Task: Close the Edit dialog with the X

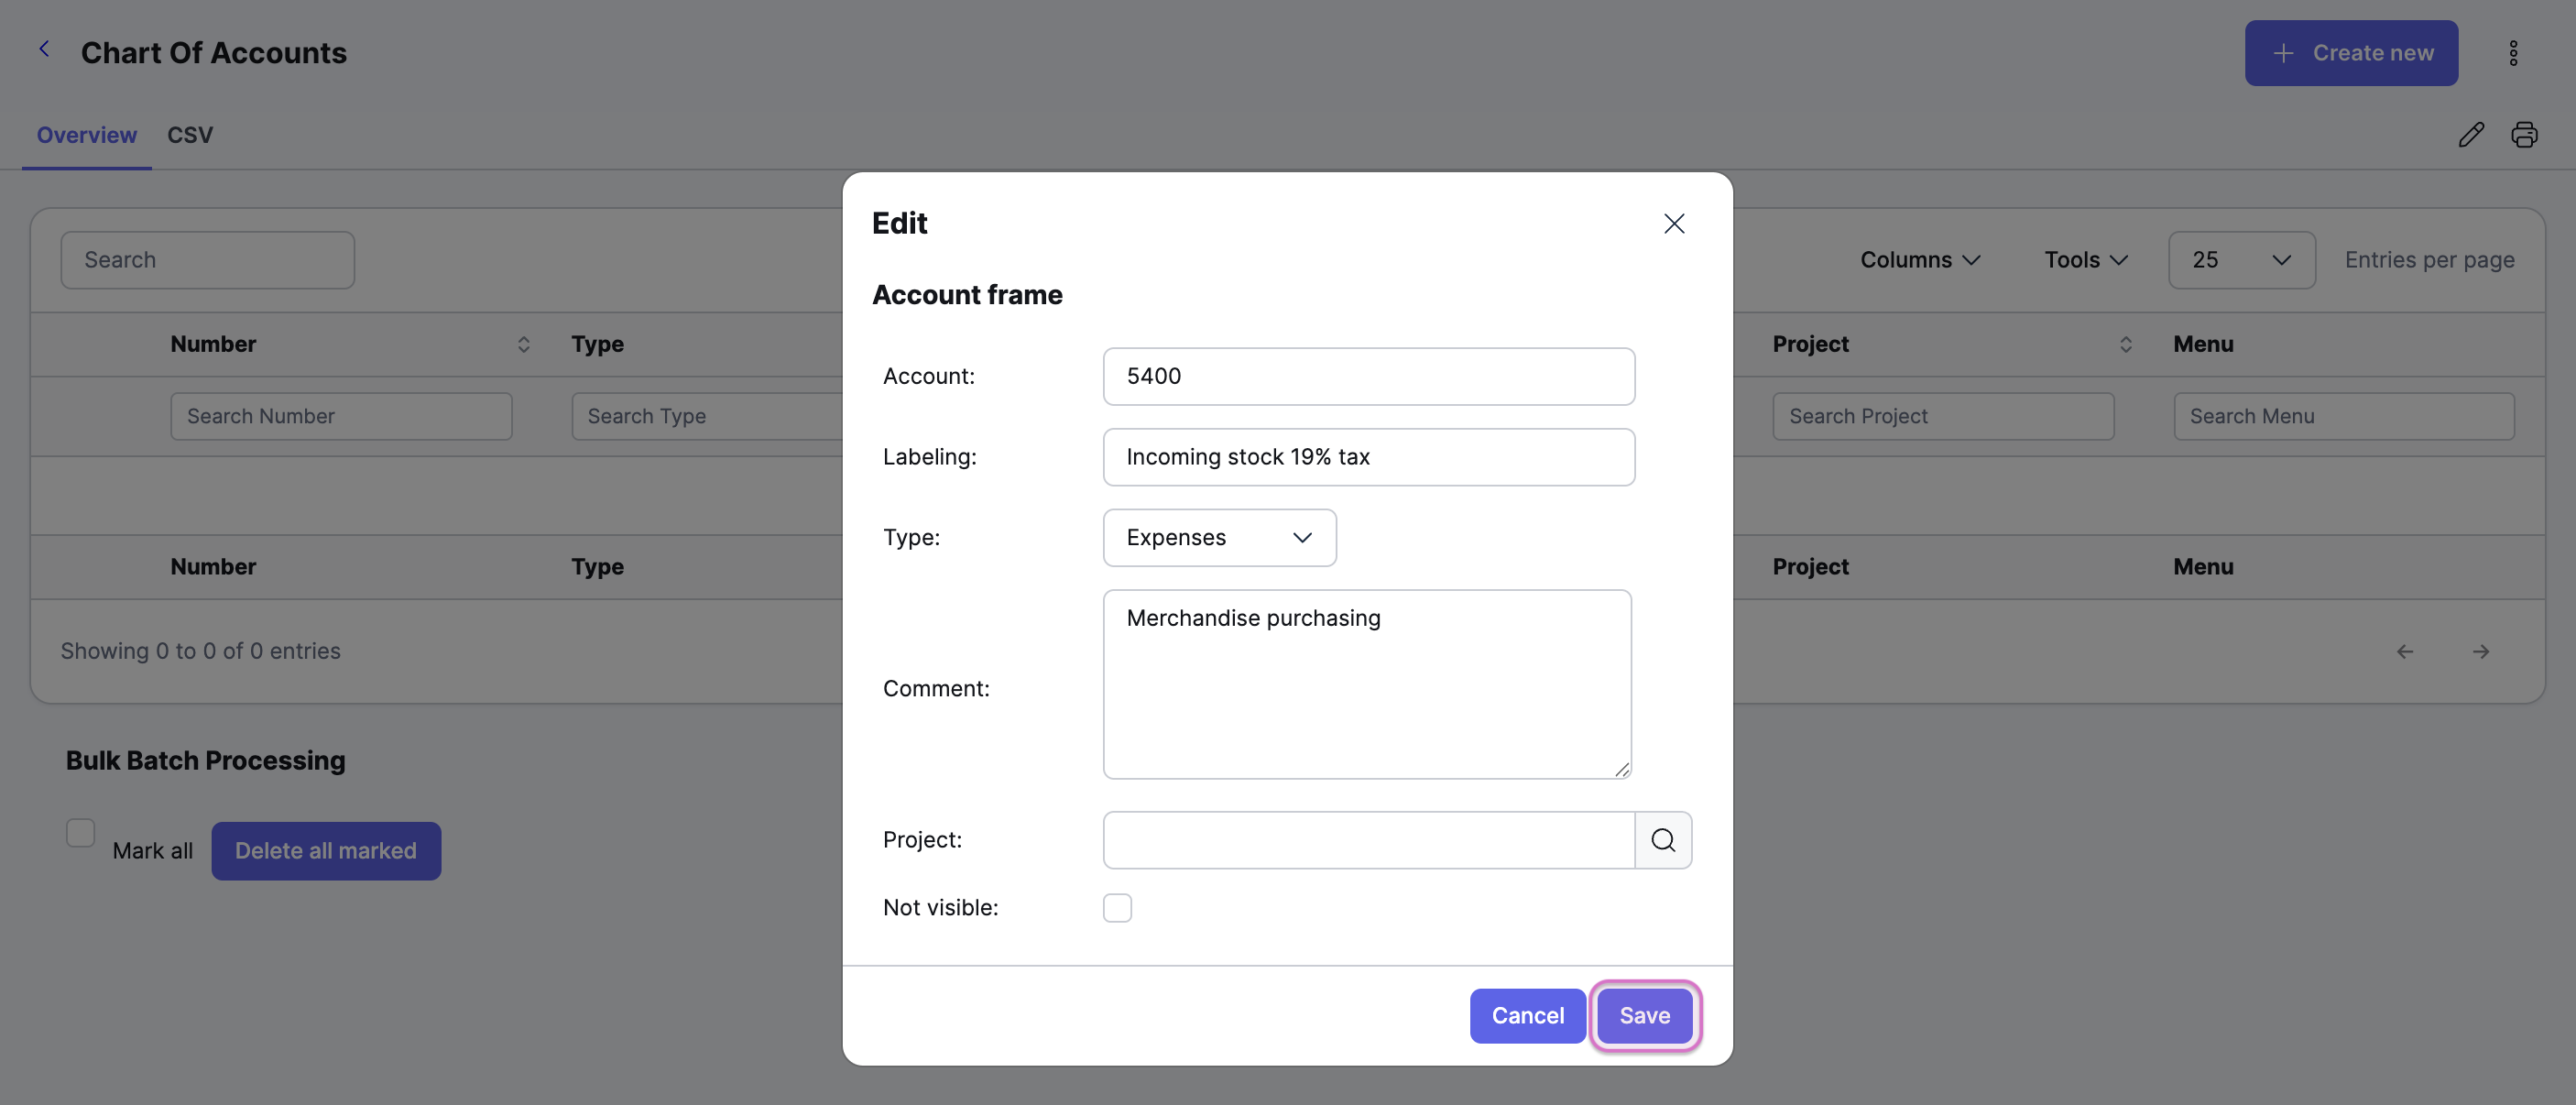Action: tap(1674, 223)
